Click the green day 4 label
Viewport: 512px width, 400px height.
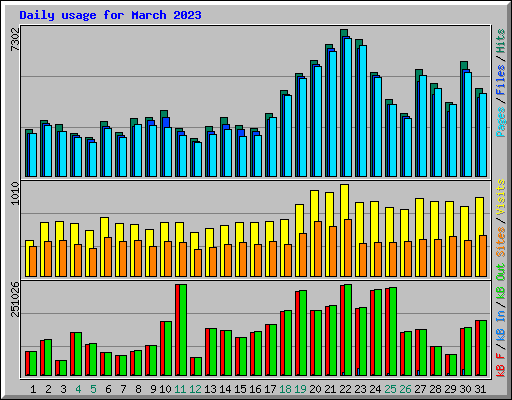[x=78, y=389]
